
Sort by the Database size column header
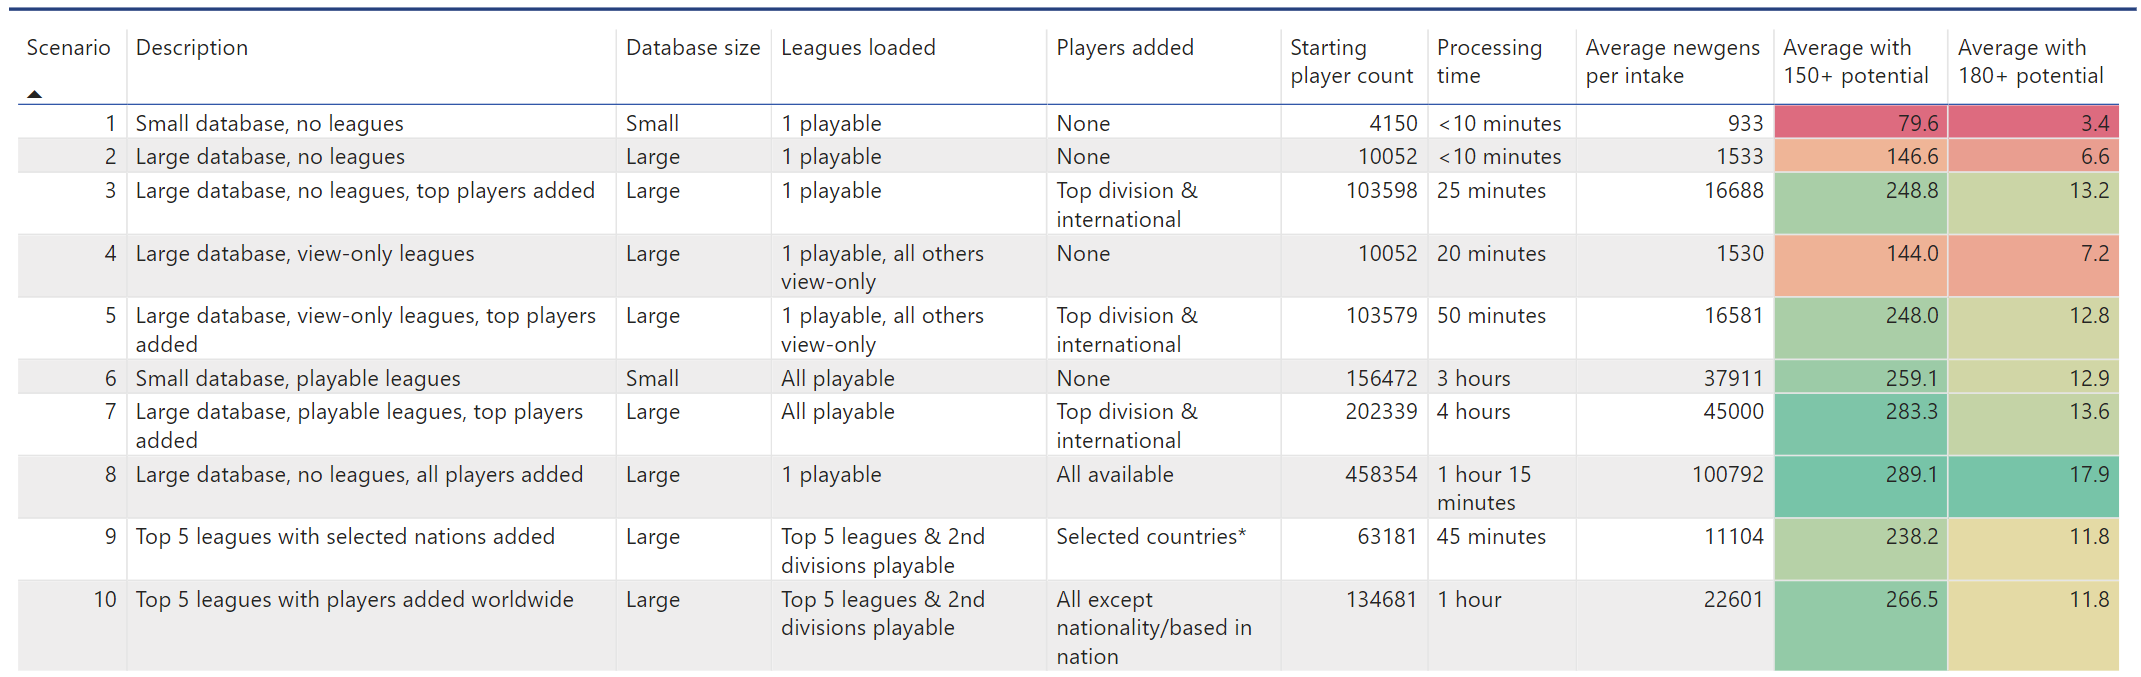[692, 48]
